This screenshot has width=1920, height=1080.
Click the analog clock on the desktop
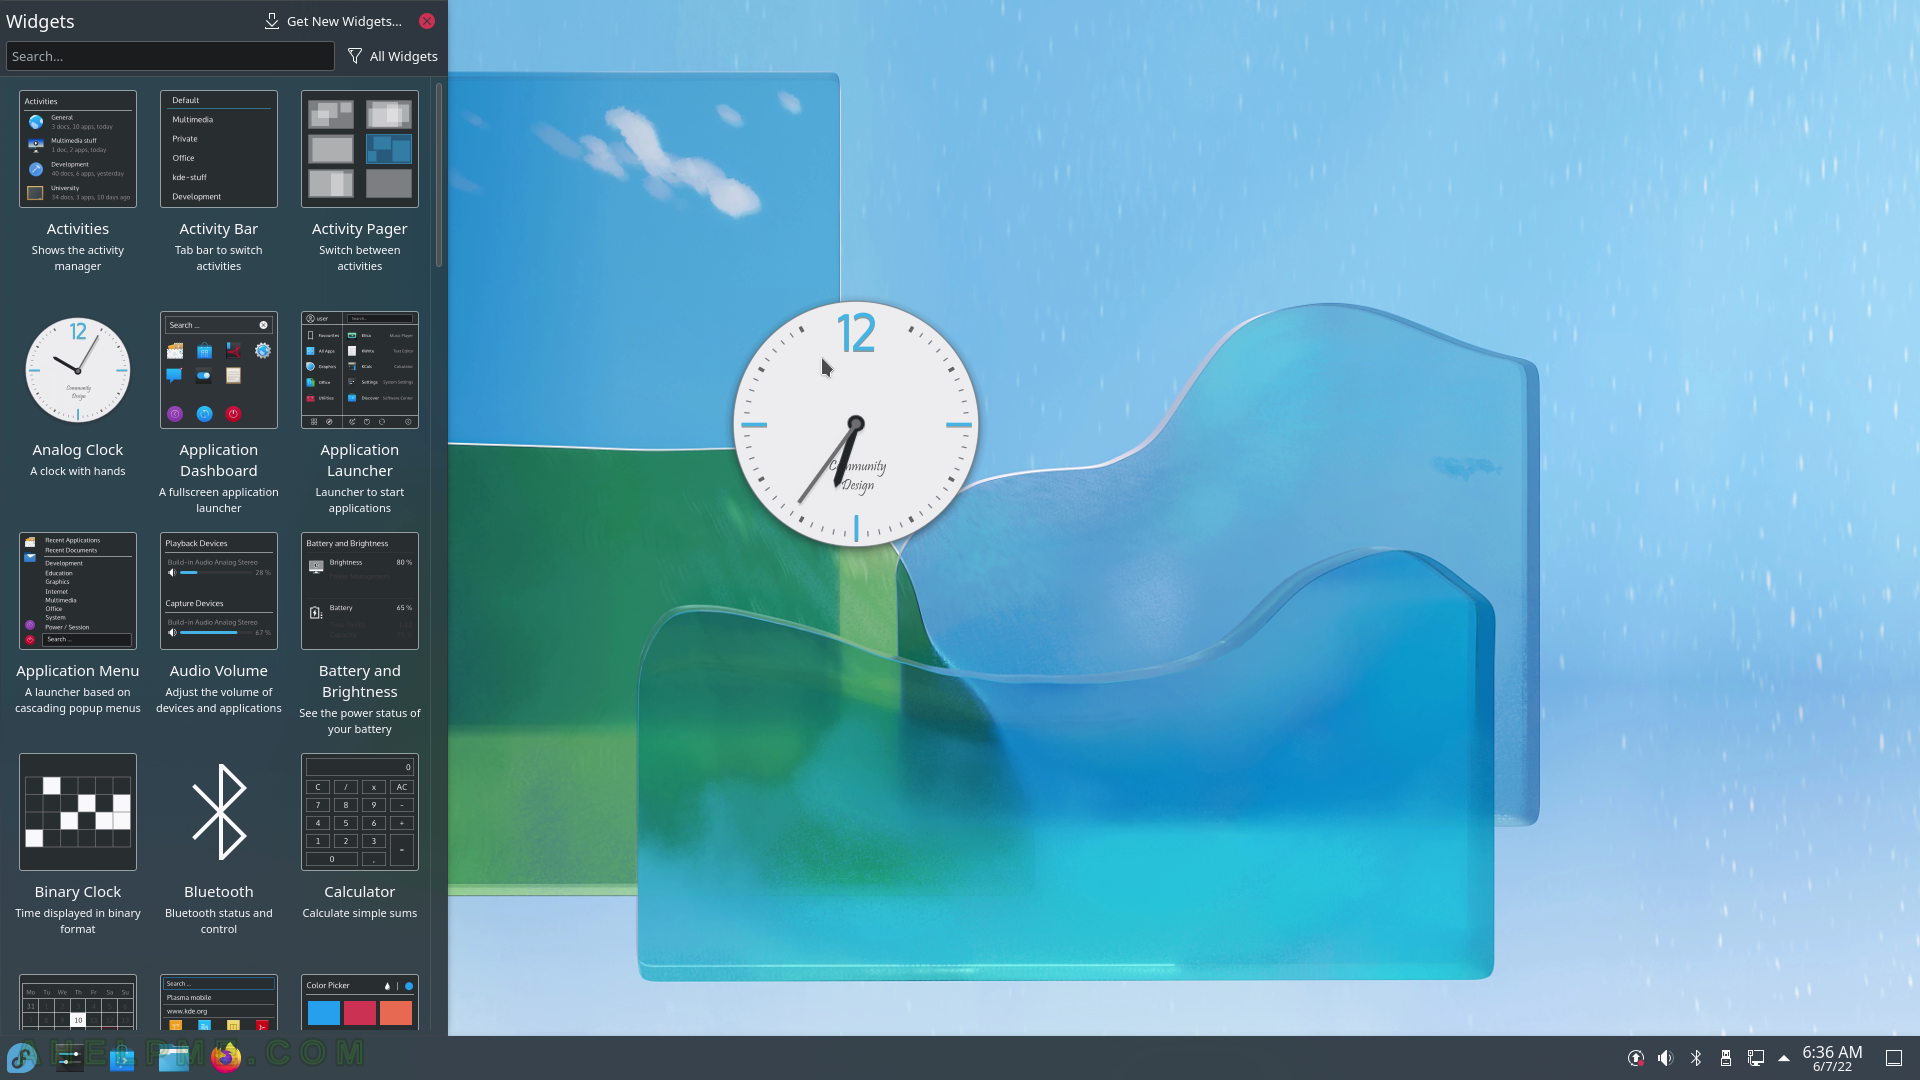coord(856,424)
